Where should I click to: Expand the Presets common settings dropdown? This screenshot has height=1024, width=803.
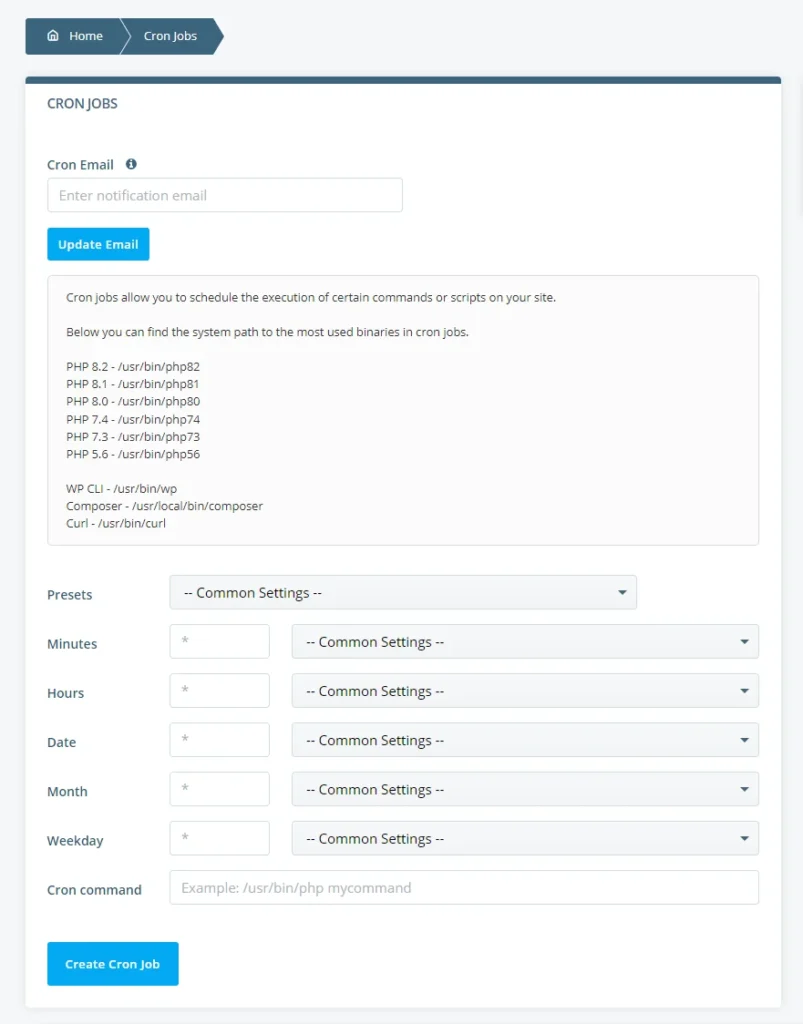coord(403,593)
